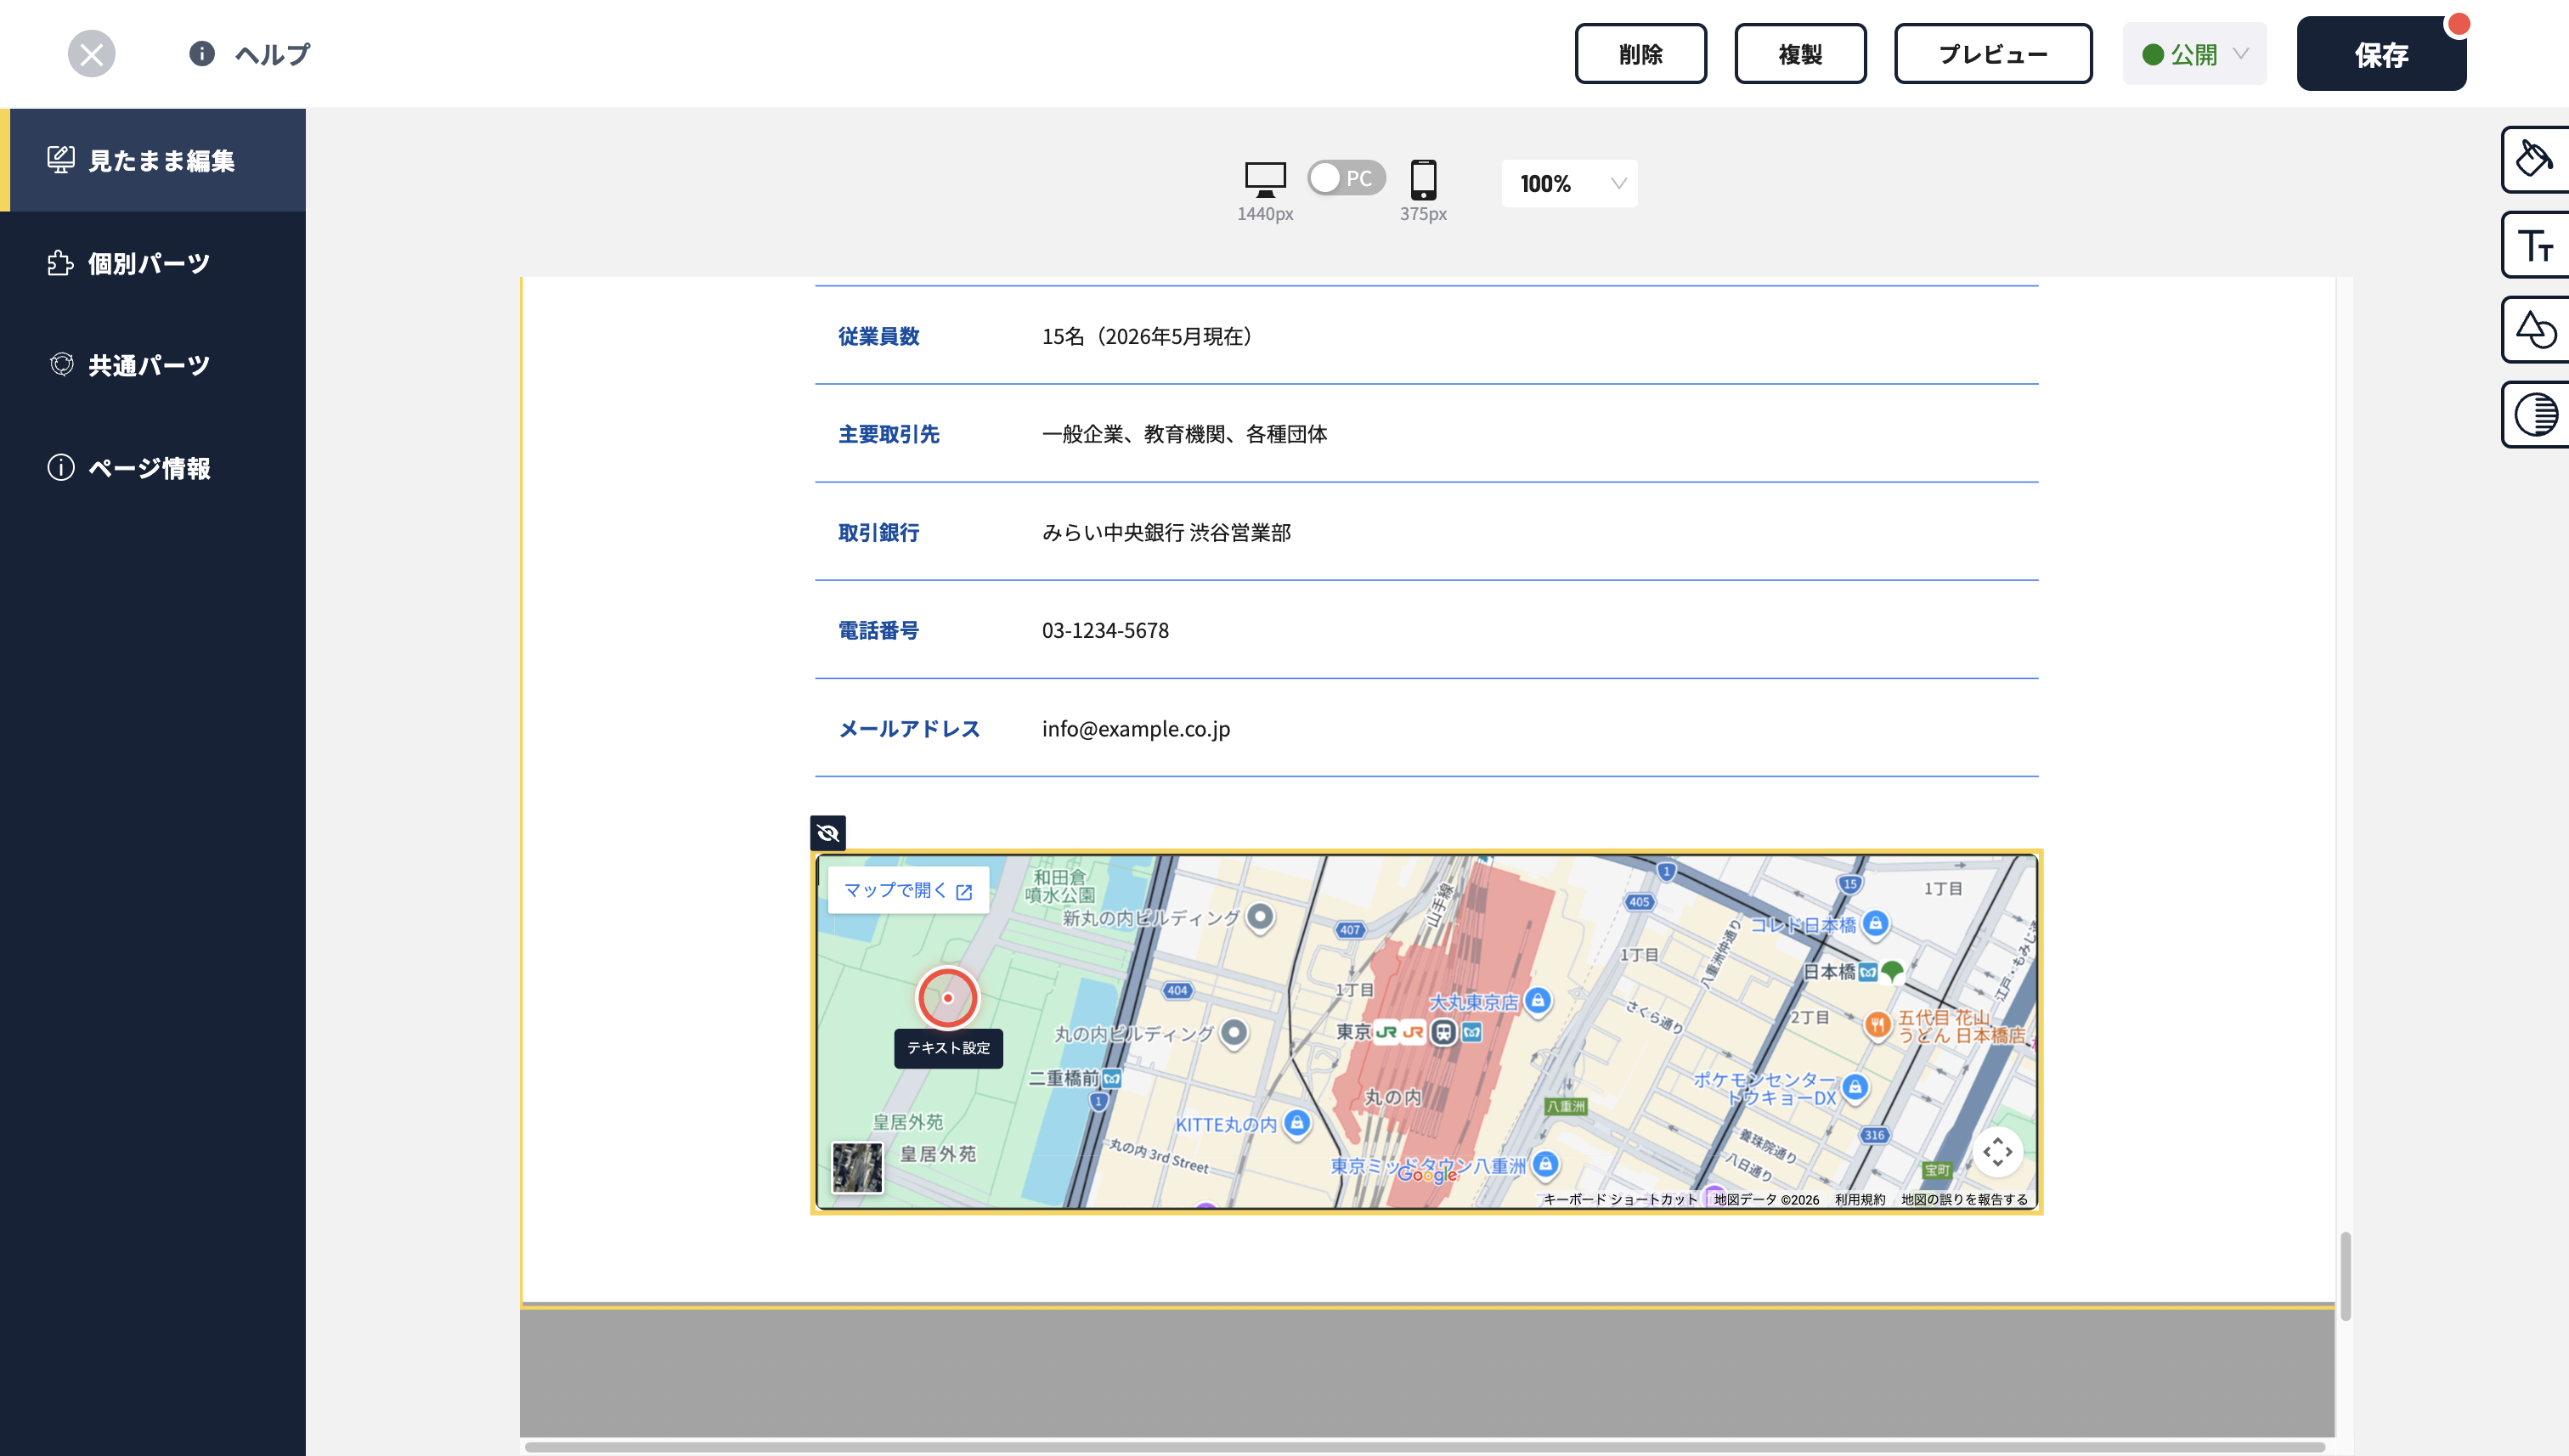Click the horizontal scrollbar at the bottom
The width and height of the screenshot is (2569, 1456).
coord(1425,1446)
